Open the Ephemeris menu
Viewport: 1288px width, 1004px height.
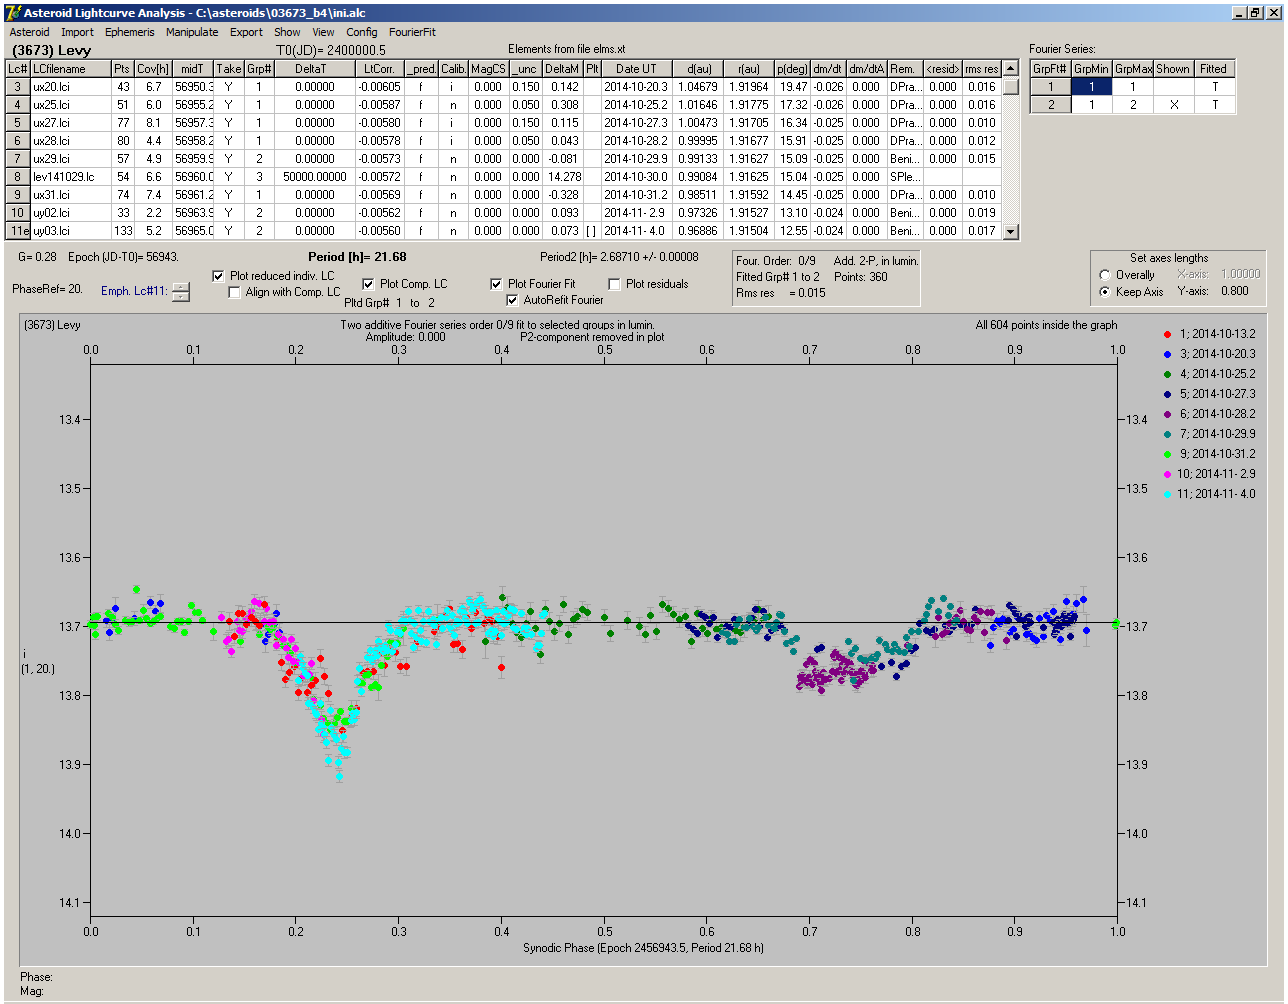pos(130,32)
